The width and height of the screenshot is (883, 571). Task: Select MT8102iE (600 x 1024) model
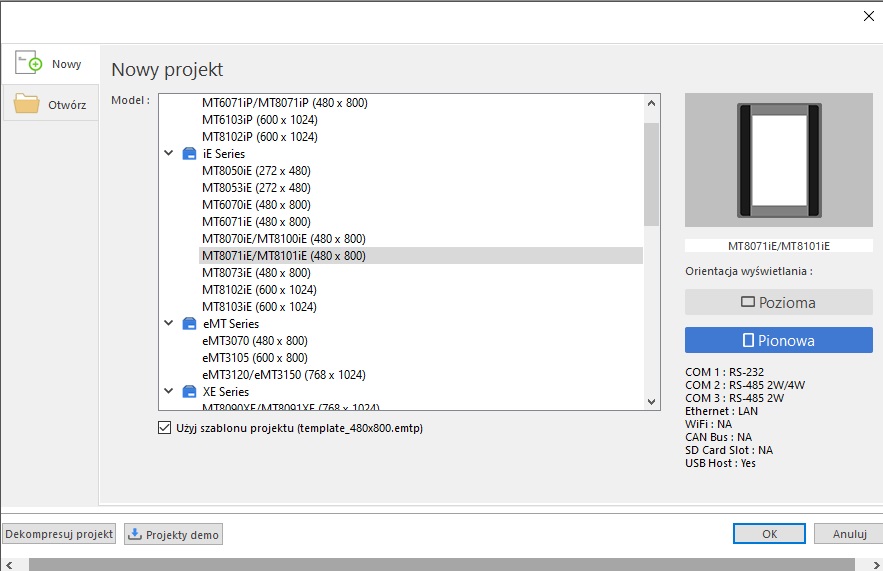pos(259,290)
